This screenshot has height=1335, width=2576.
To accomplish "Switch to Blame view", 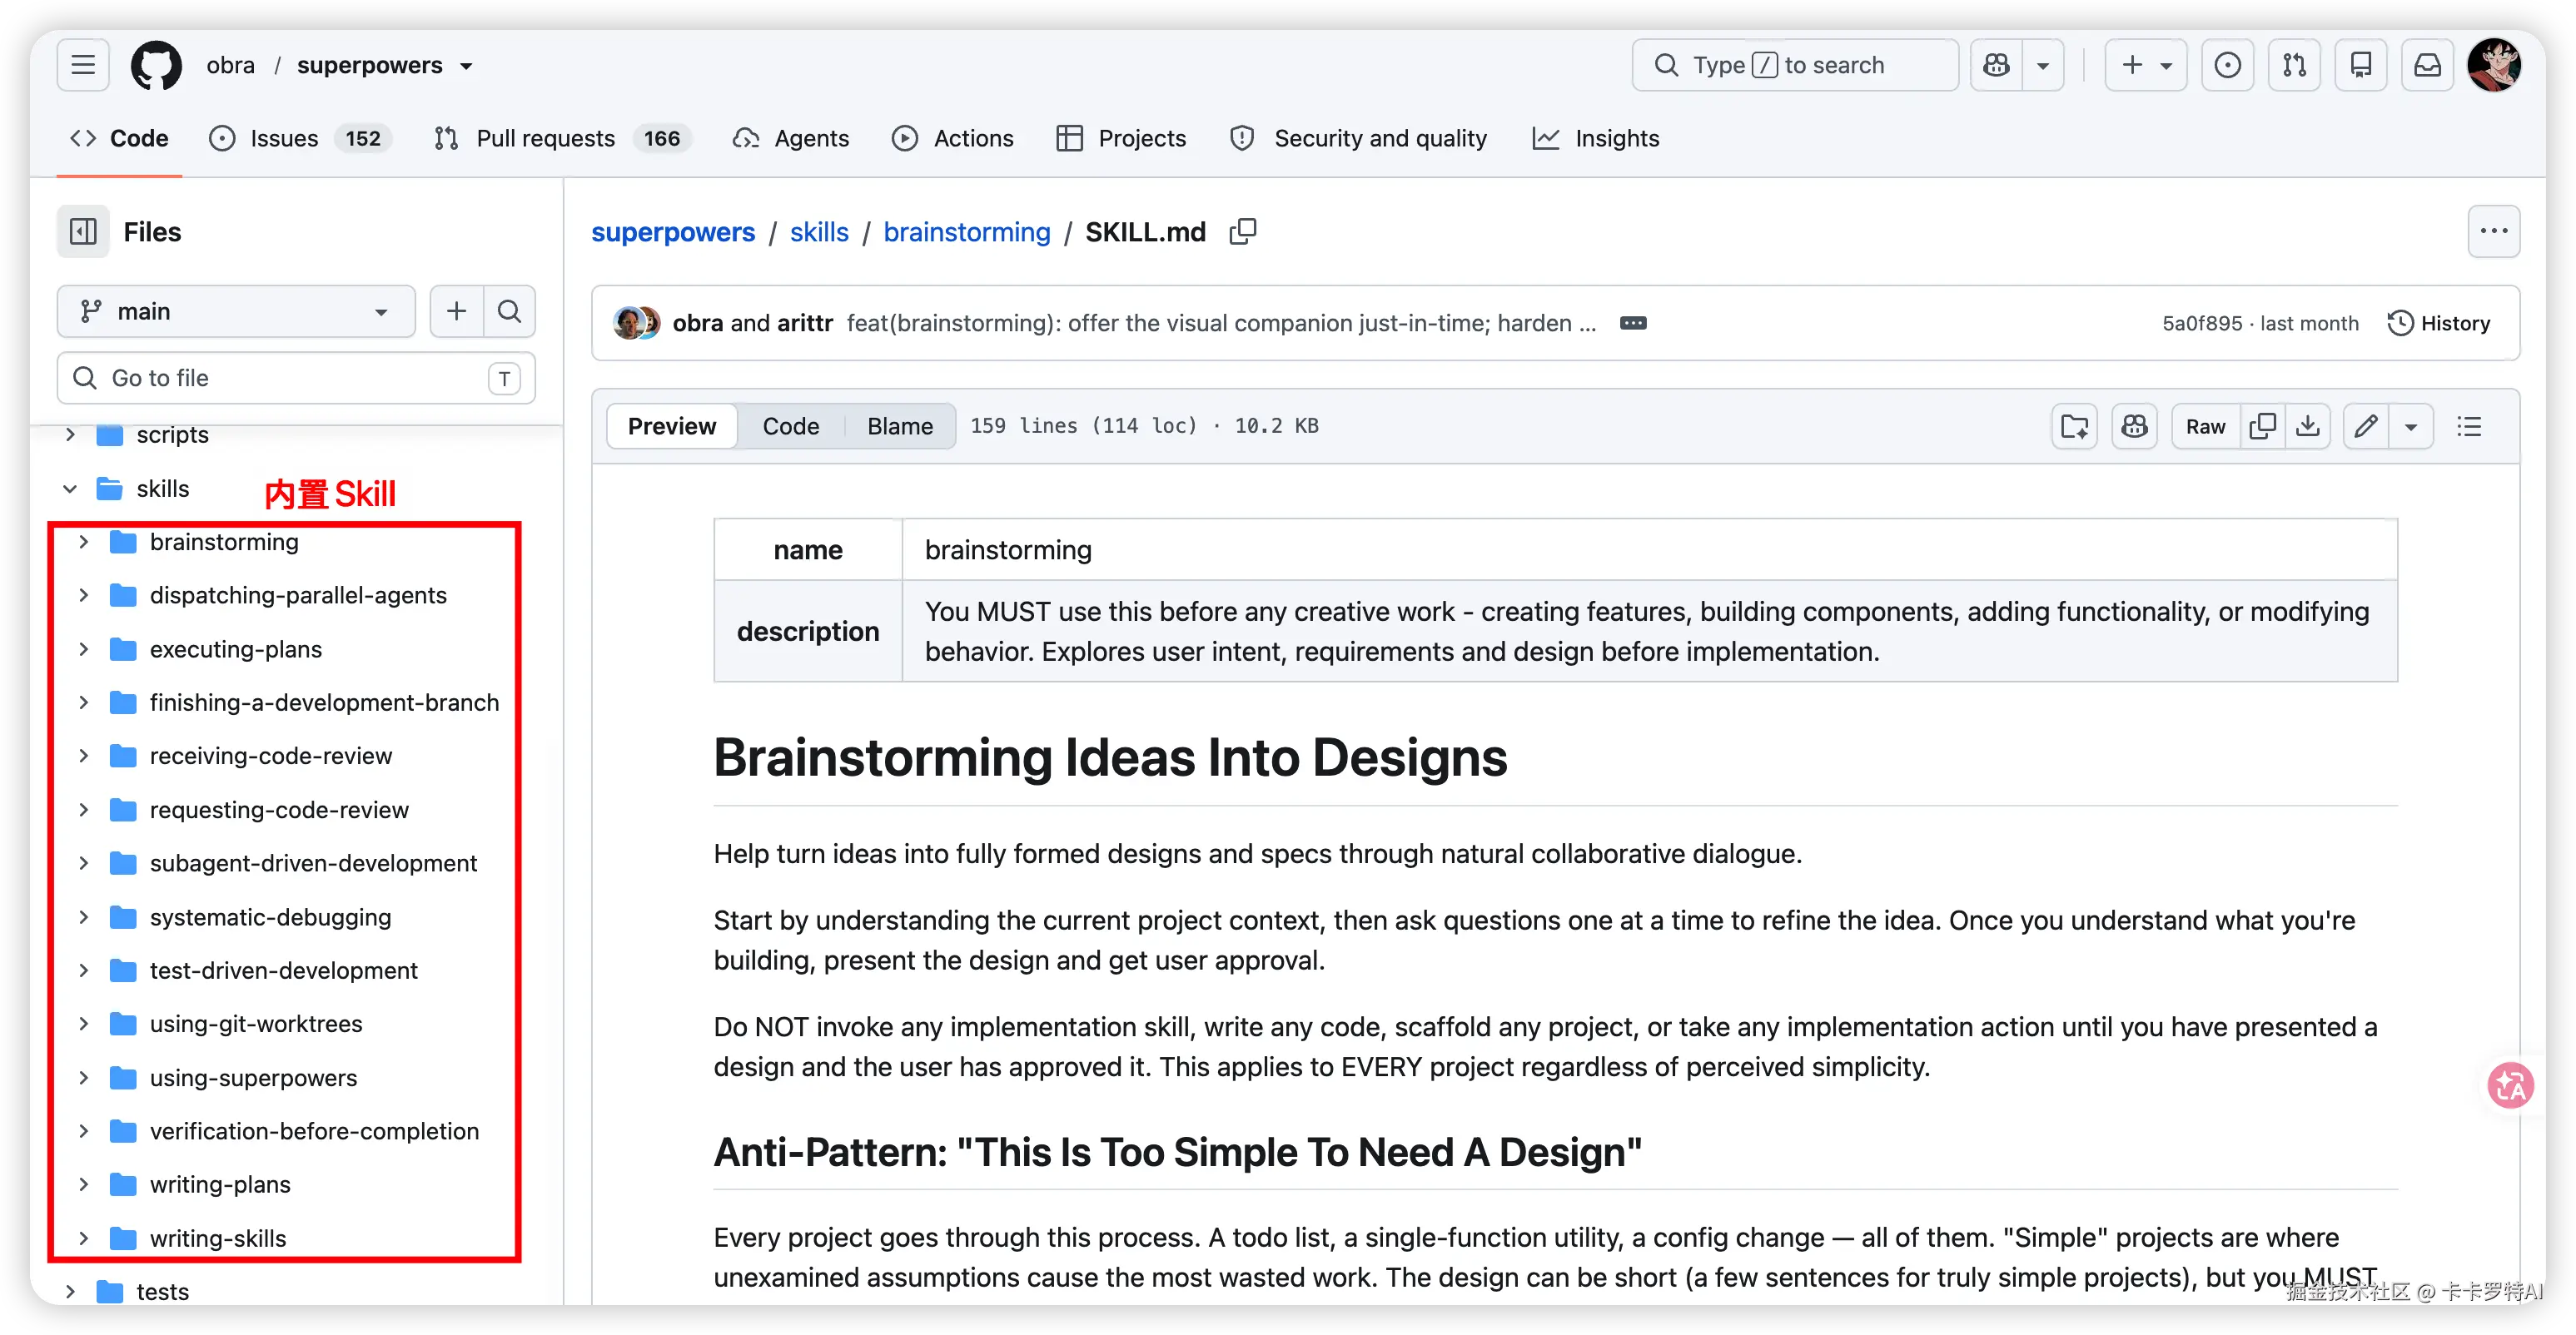I will click(x=900, y=426).
